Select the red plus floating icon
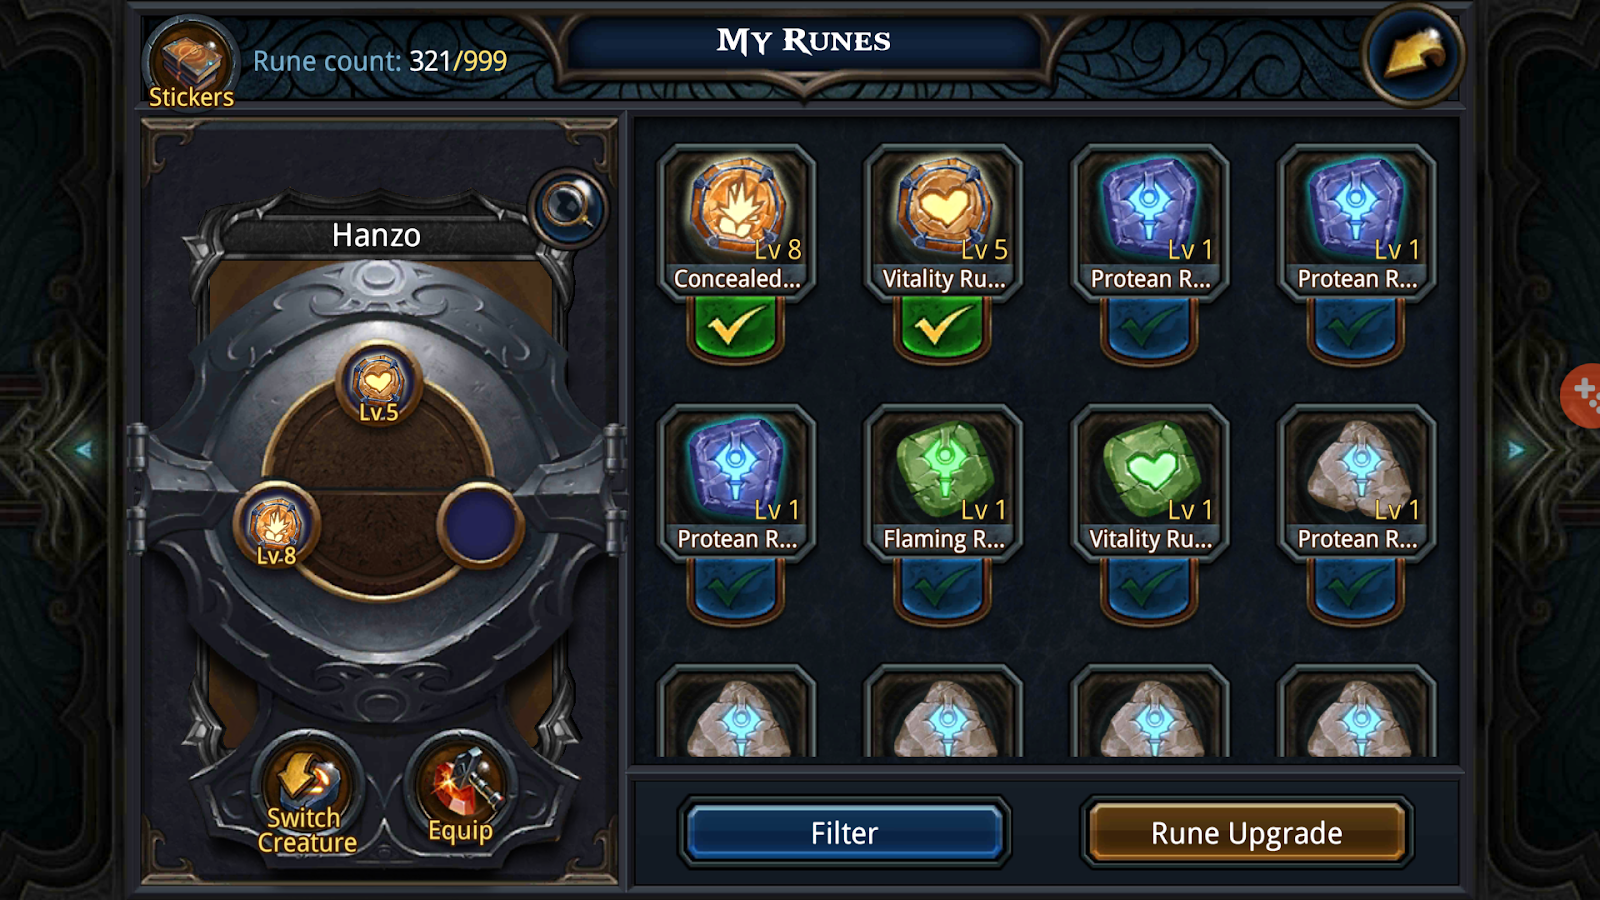 1582,395
